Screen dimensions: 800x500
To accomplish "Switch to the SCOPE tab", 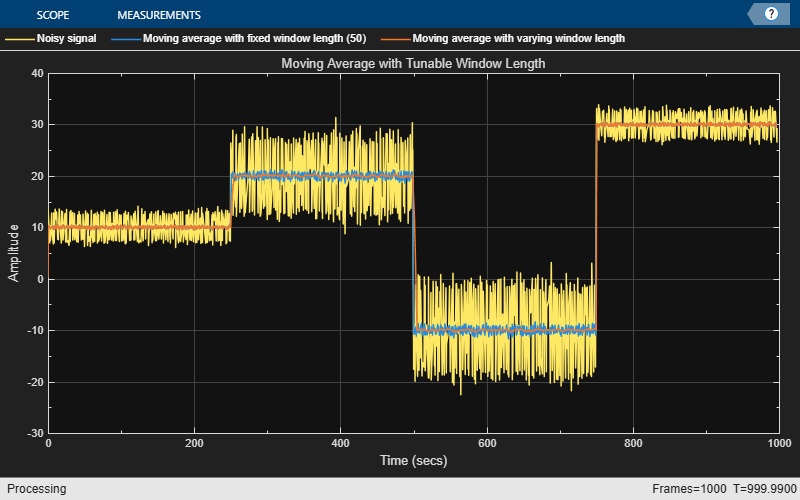I will pyautogui.click(x=52, y=15).
